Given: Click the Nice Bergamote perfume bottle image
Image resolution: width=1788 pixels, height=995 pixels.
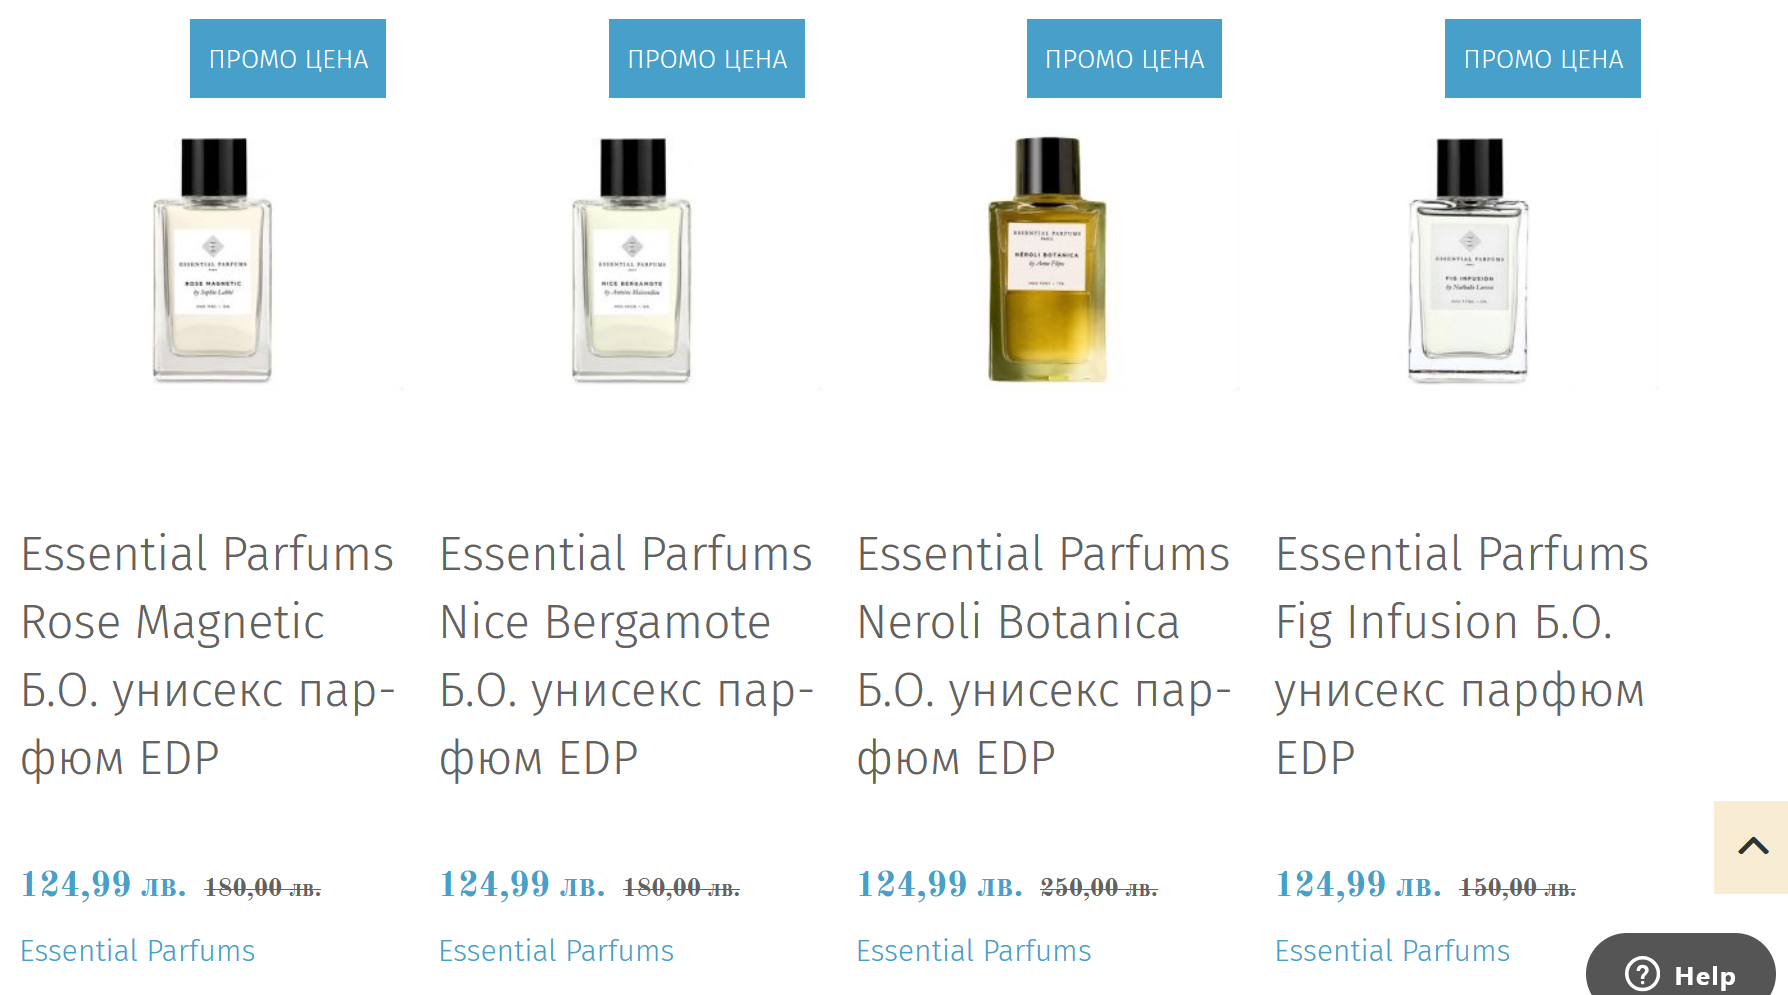Looking at the screenshot, I should pyautogui.click(x=631, y=260).
